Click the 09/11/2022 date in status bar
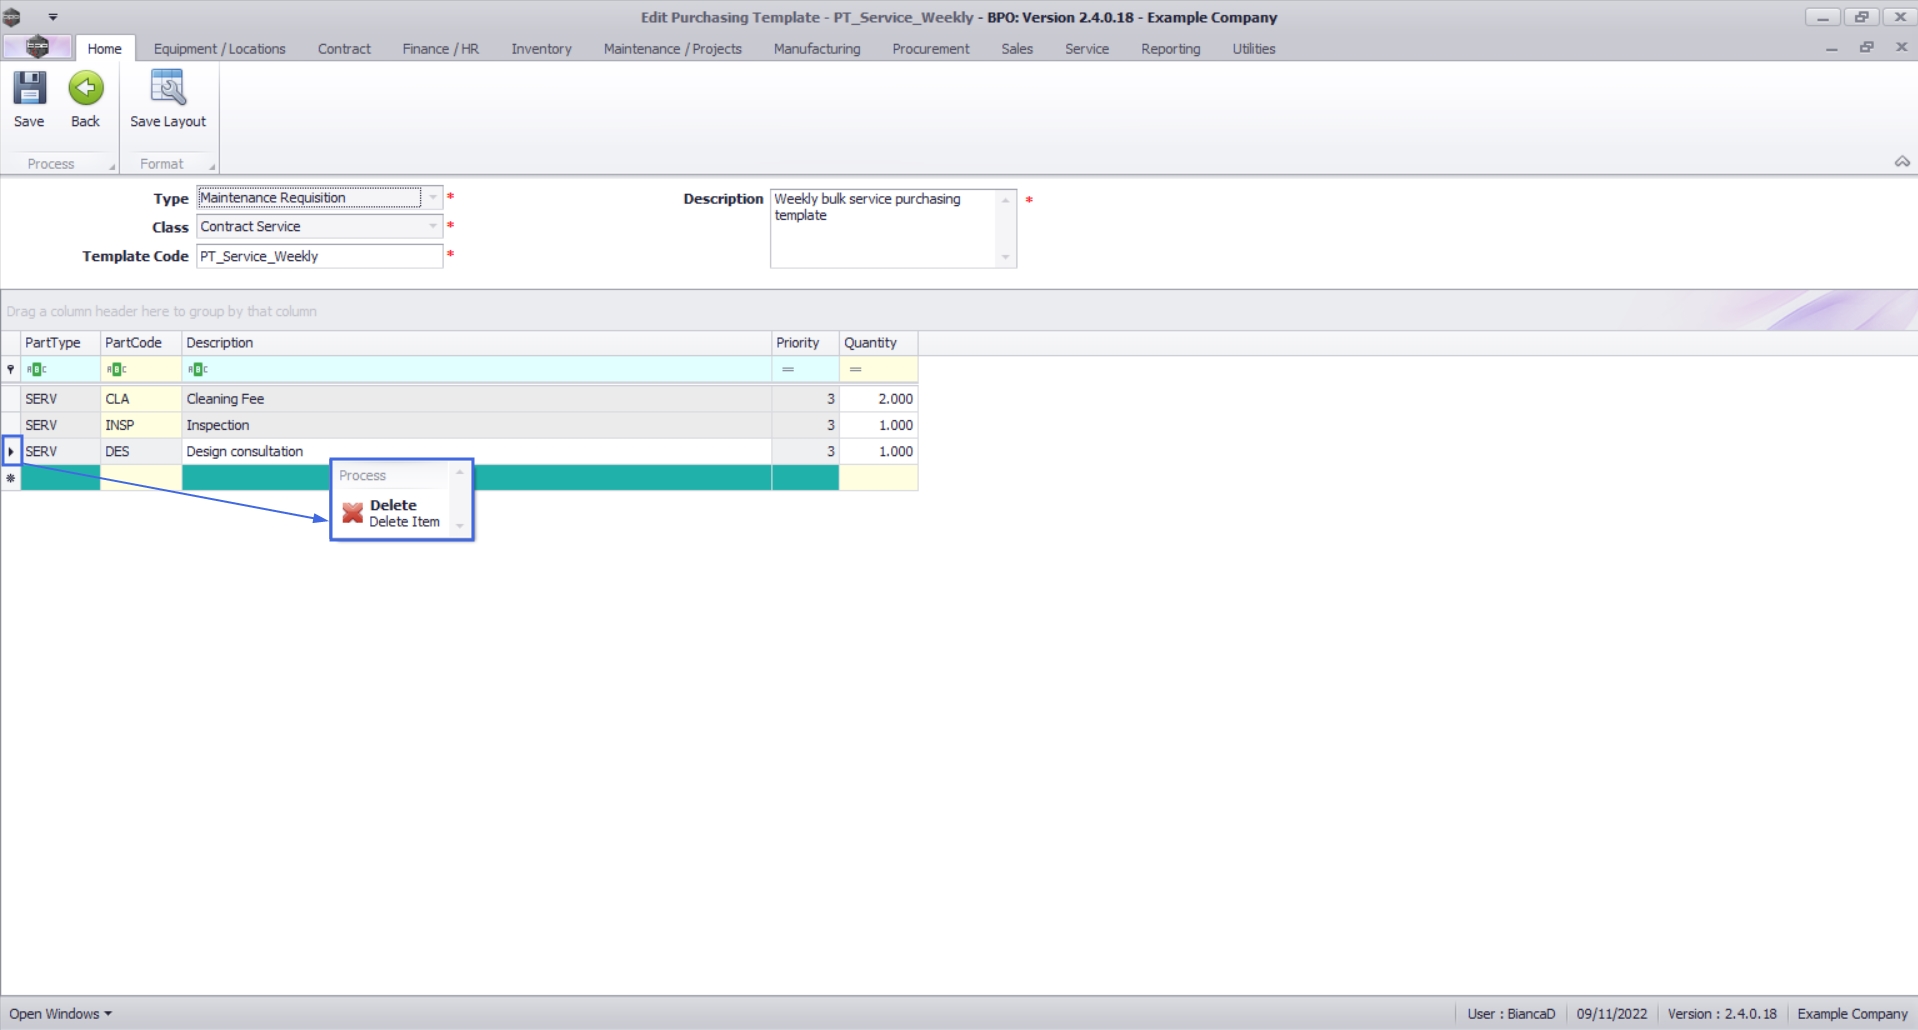 [1611, 1014]
